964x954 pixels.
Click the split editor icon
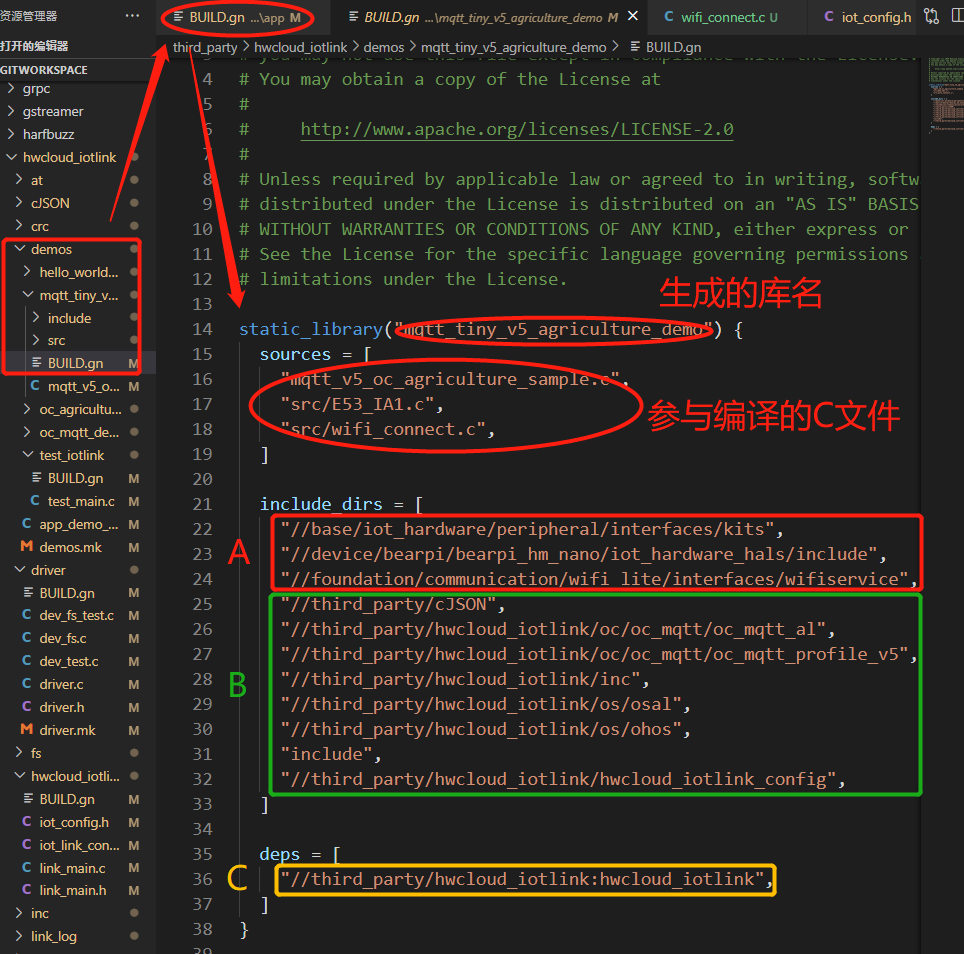tap(957, 17)
